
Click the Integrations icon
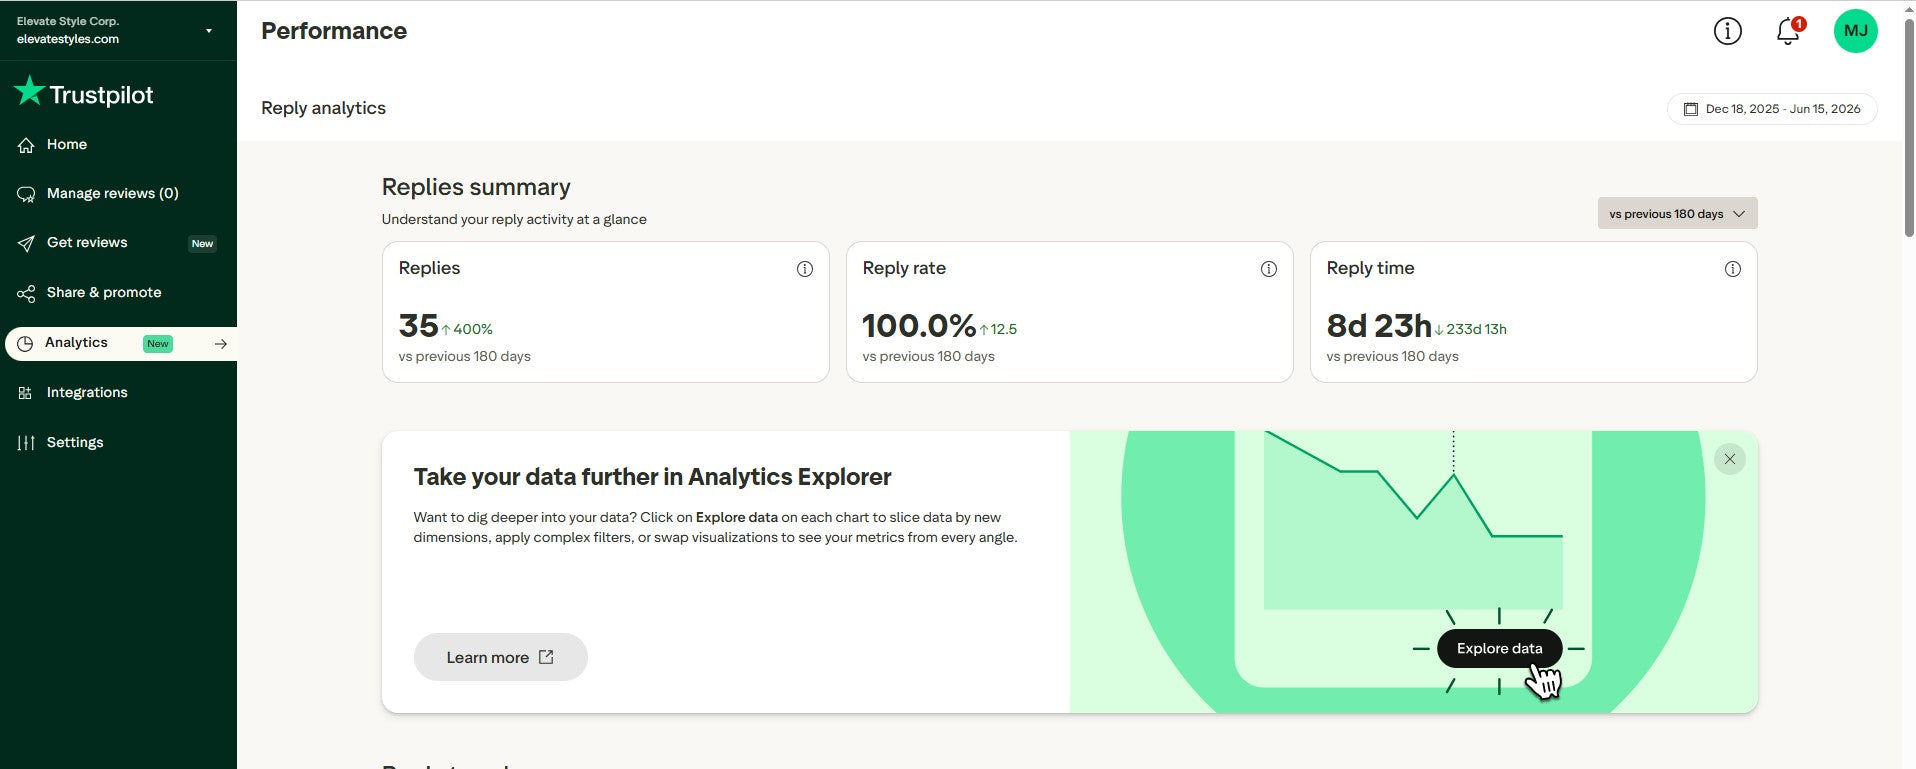pyautogui.click(x=25, y=393)
